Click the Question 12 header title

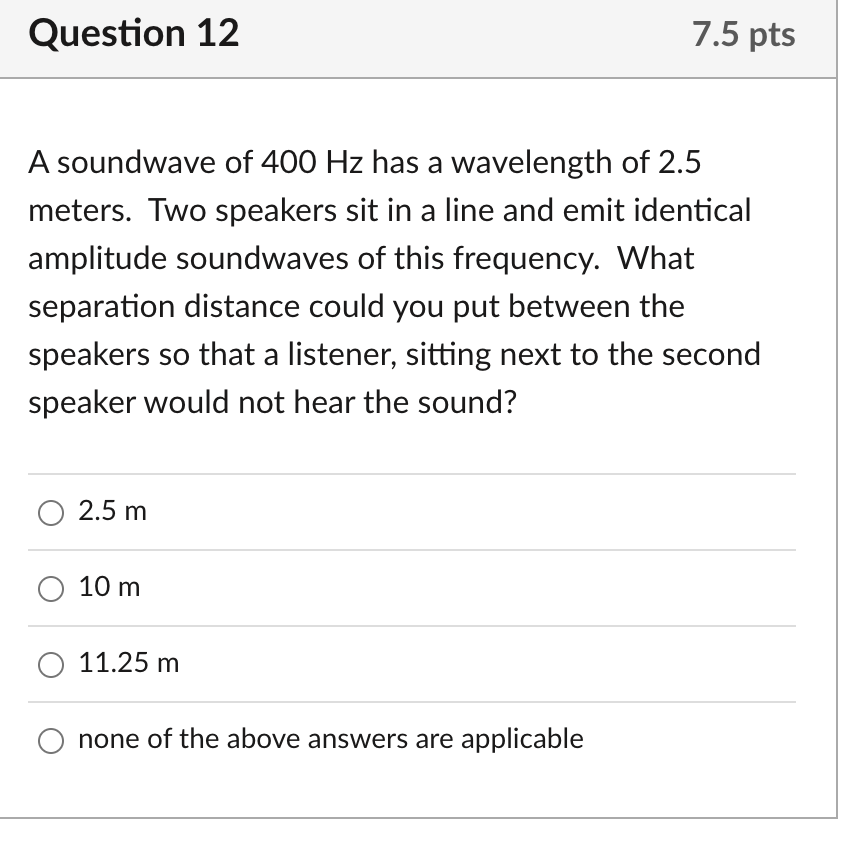pos(136,33)
